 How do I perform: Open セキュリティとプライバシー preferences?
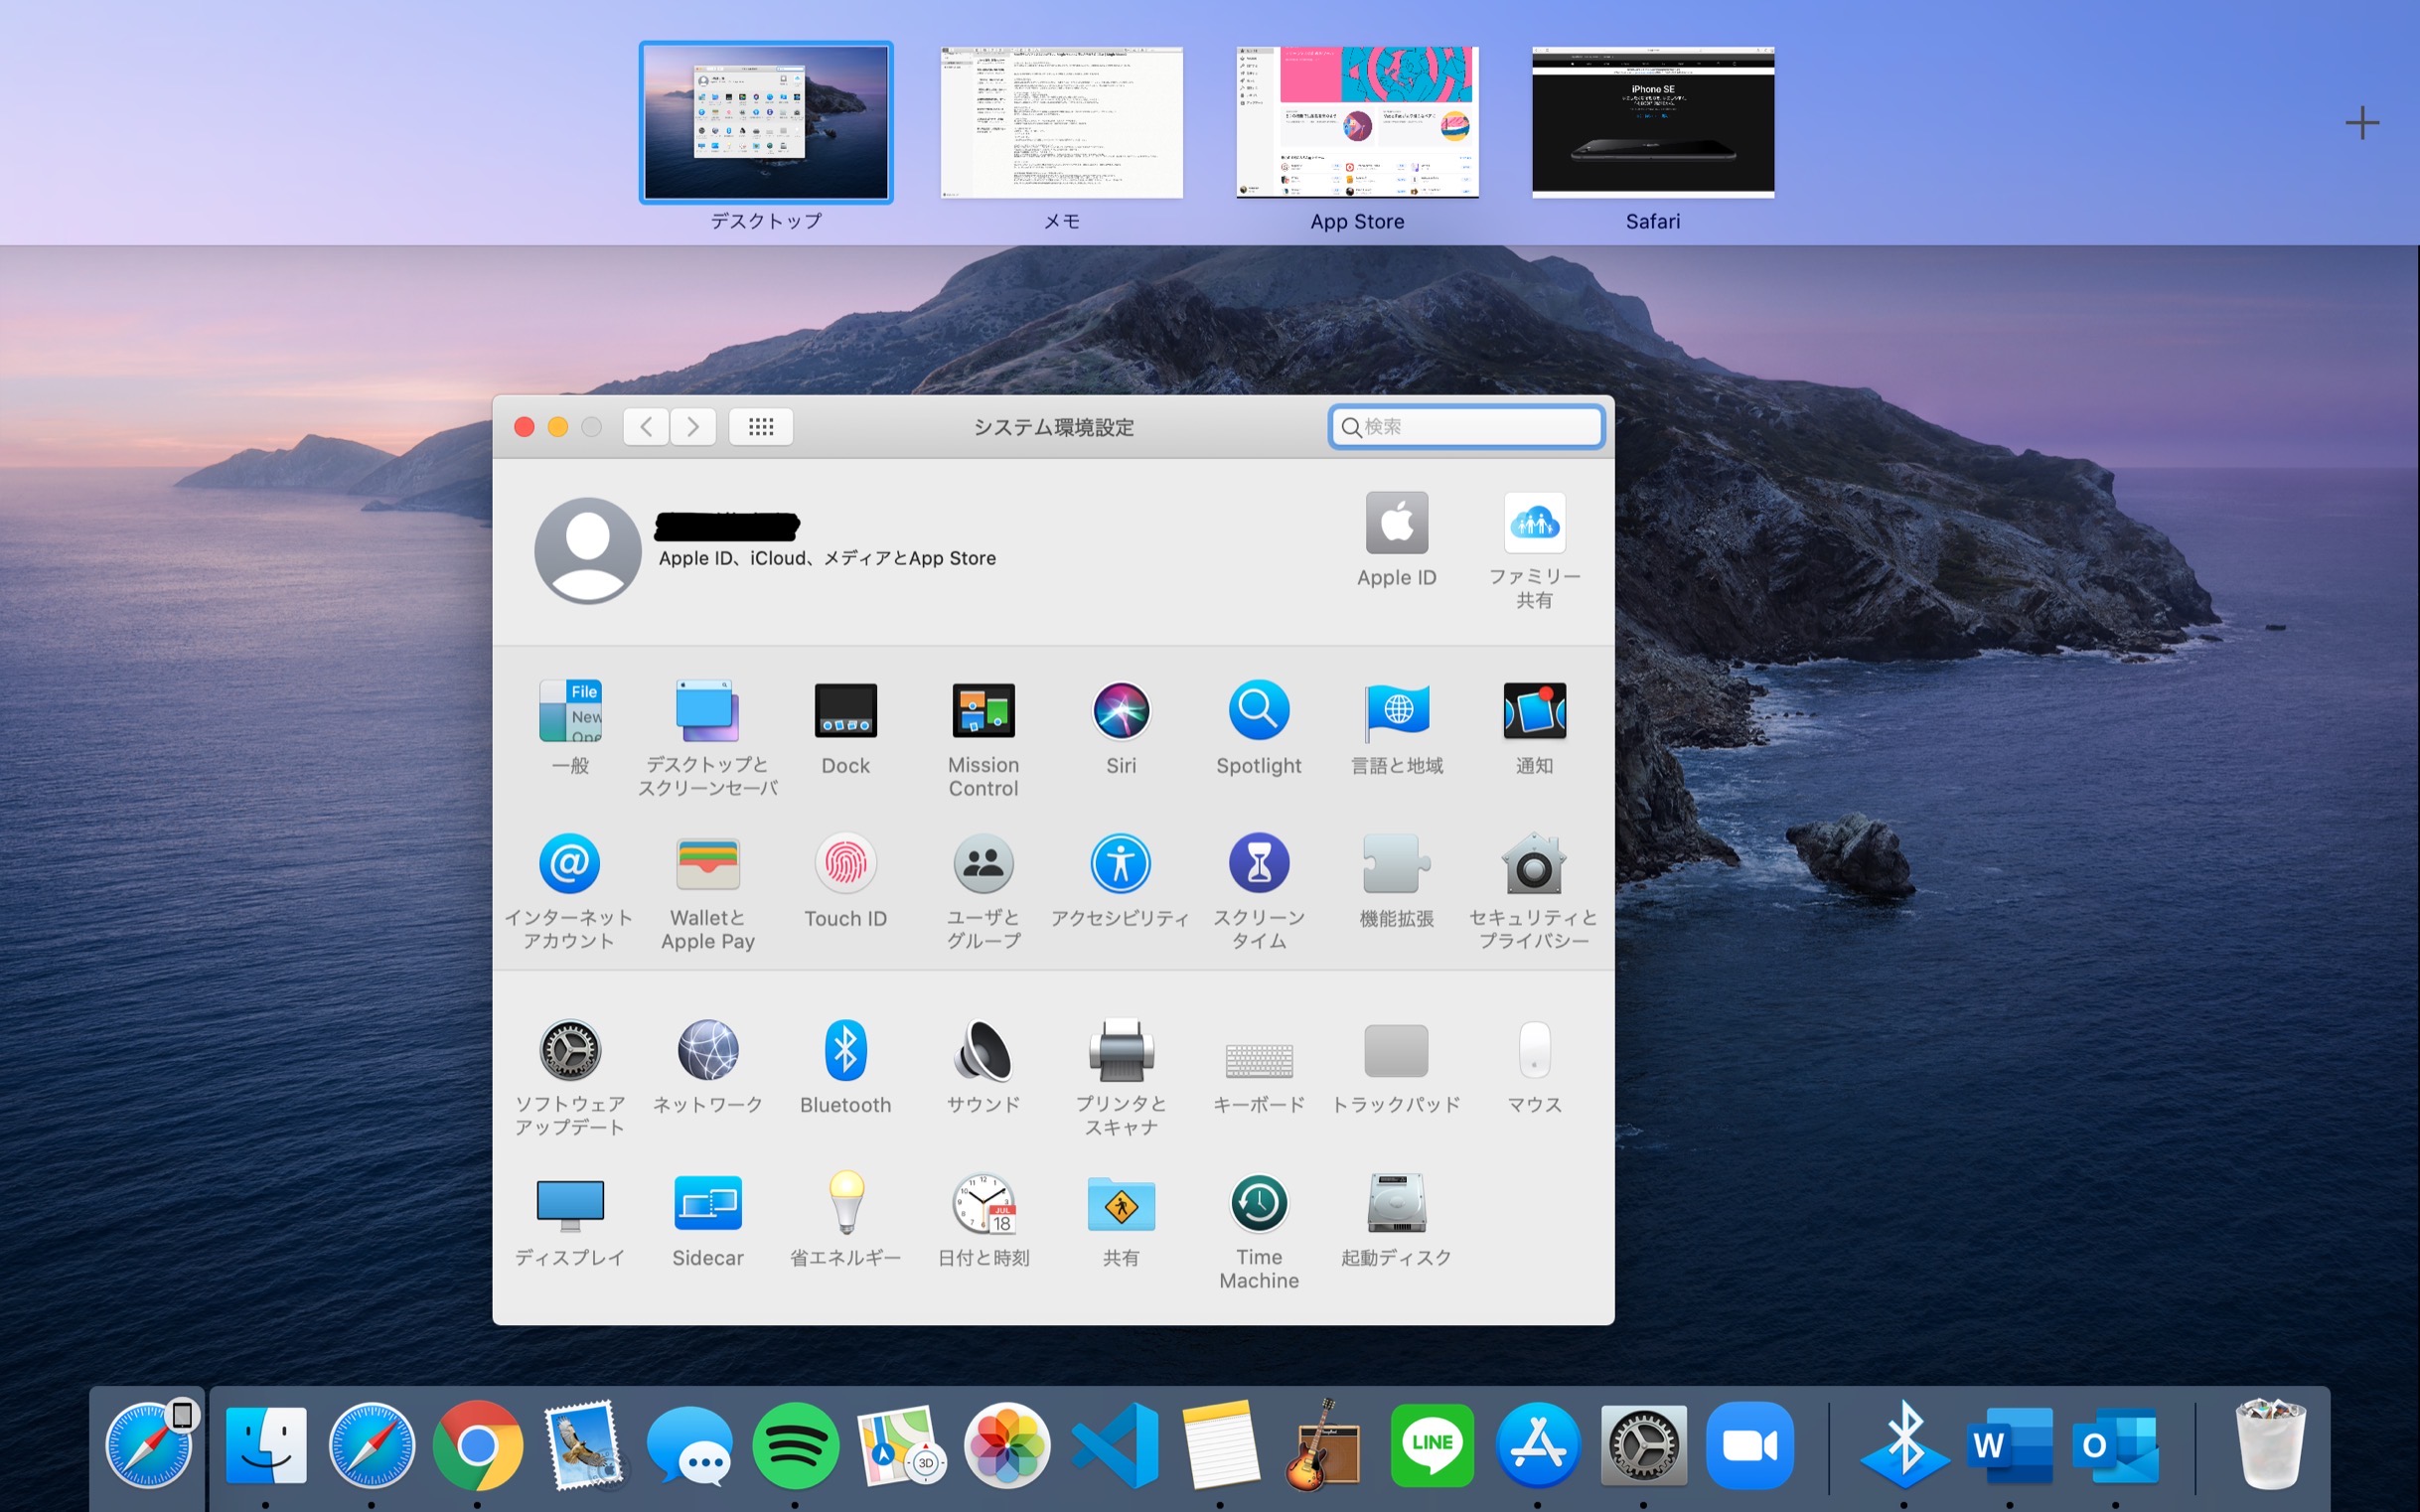pyautogui.click(x=1535, y=863)
